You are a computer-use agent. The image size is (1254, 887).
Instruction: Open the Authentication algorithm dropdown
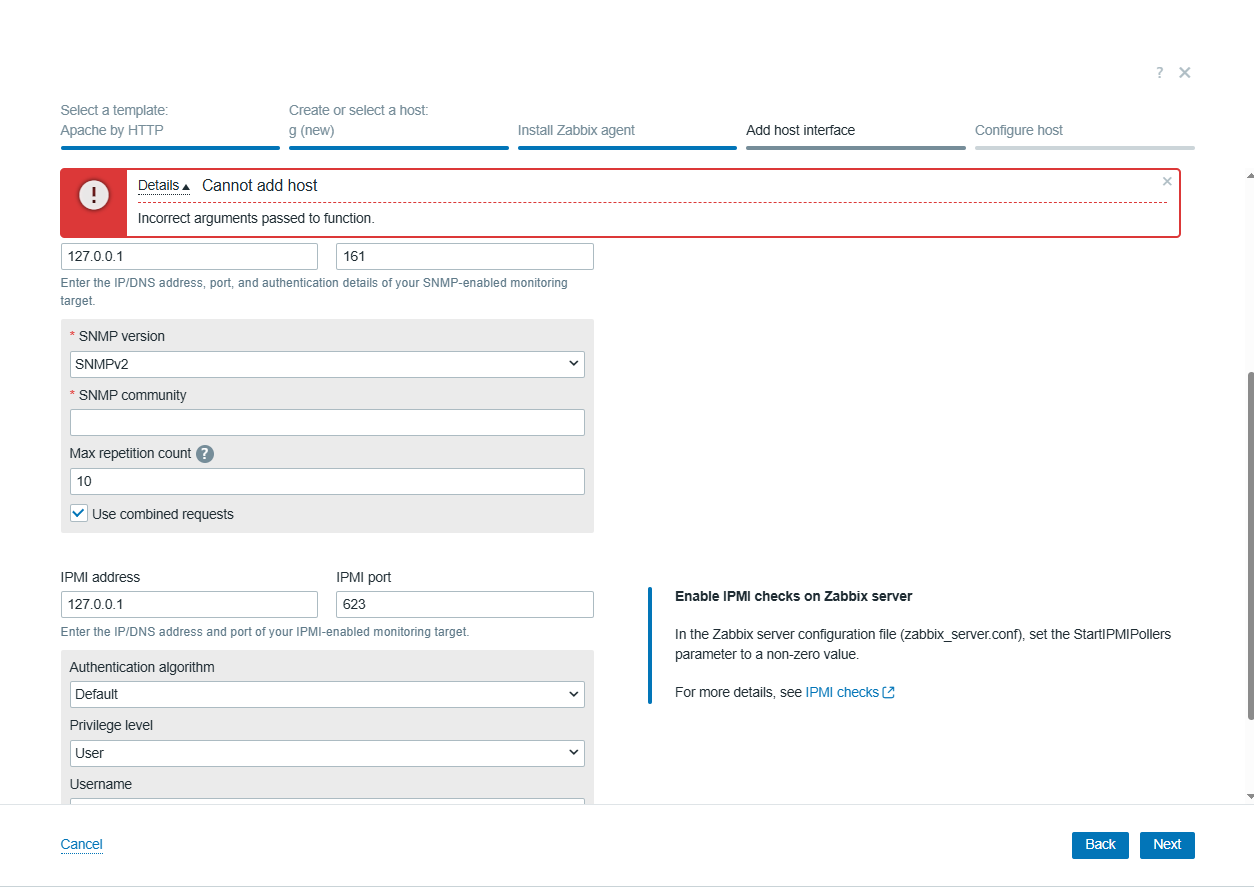point(327,694)
